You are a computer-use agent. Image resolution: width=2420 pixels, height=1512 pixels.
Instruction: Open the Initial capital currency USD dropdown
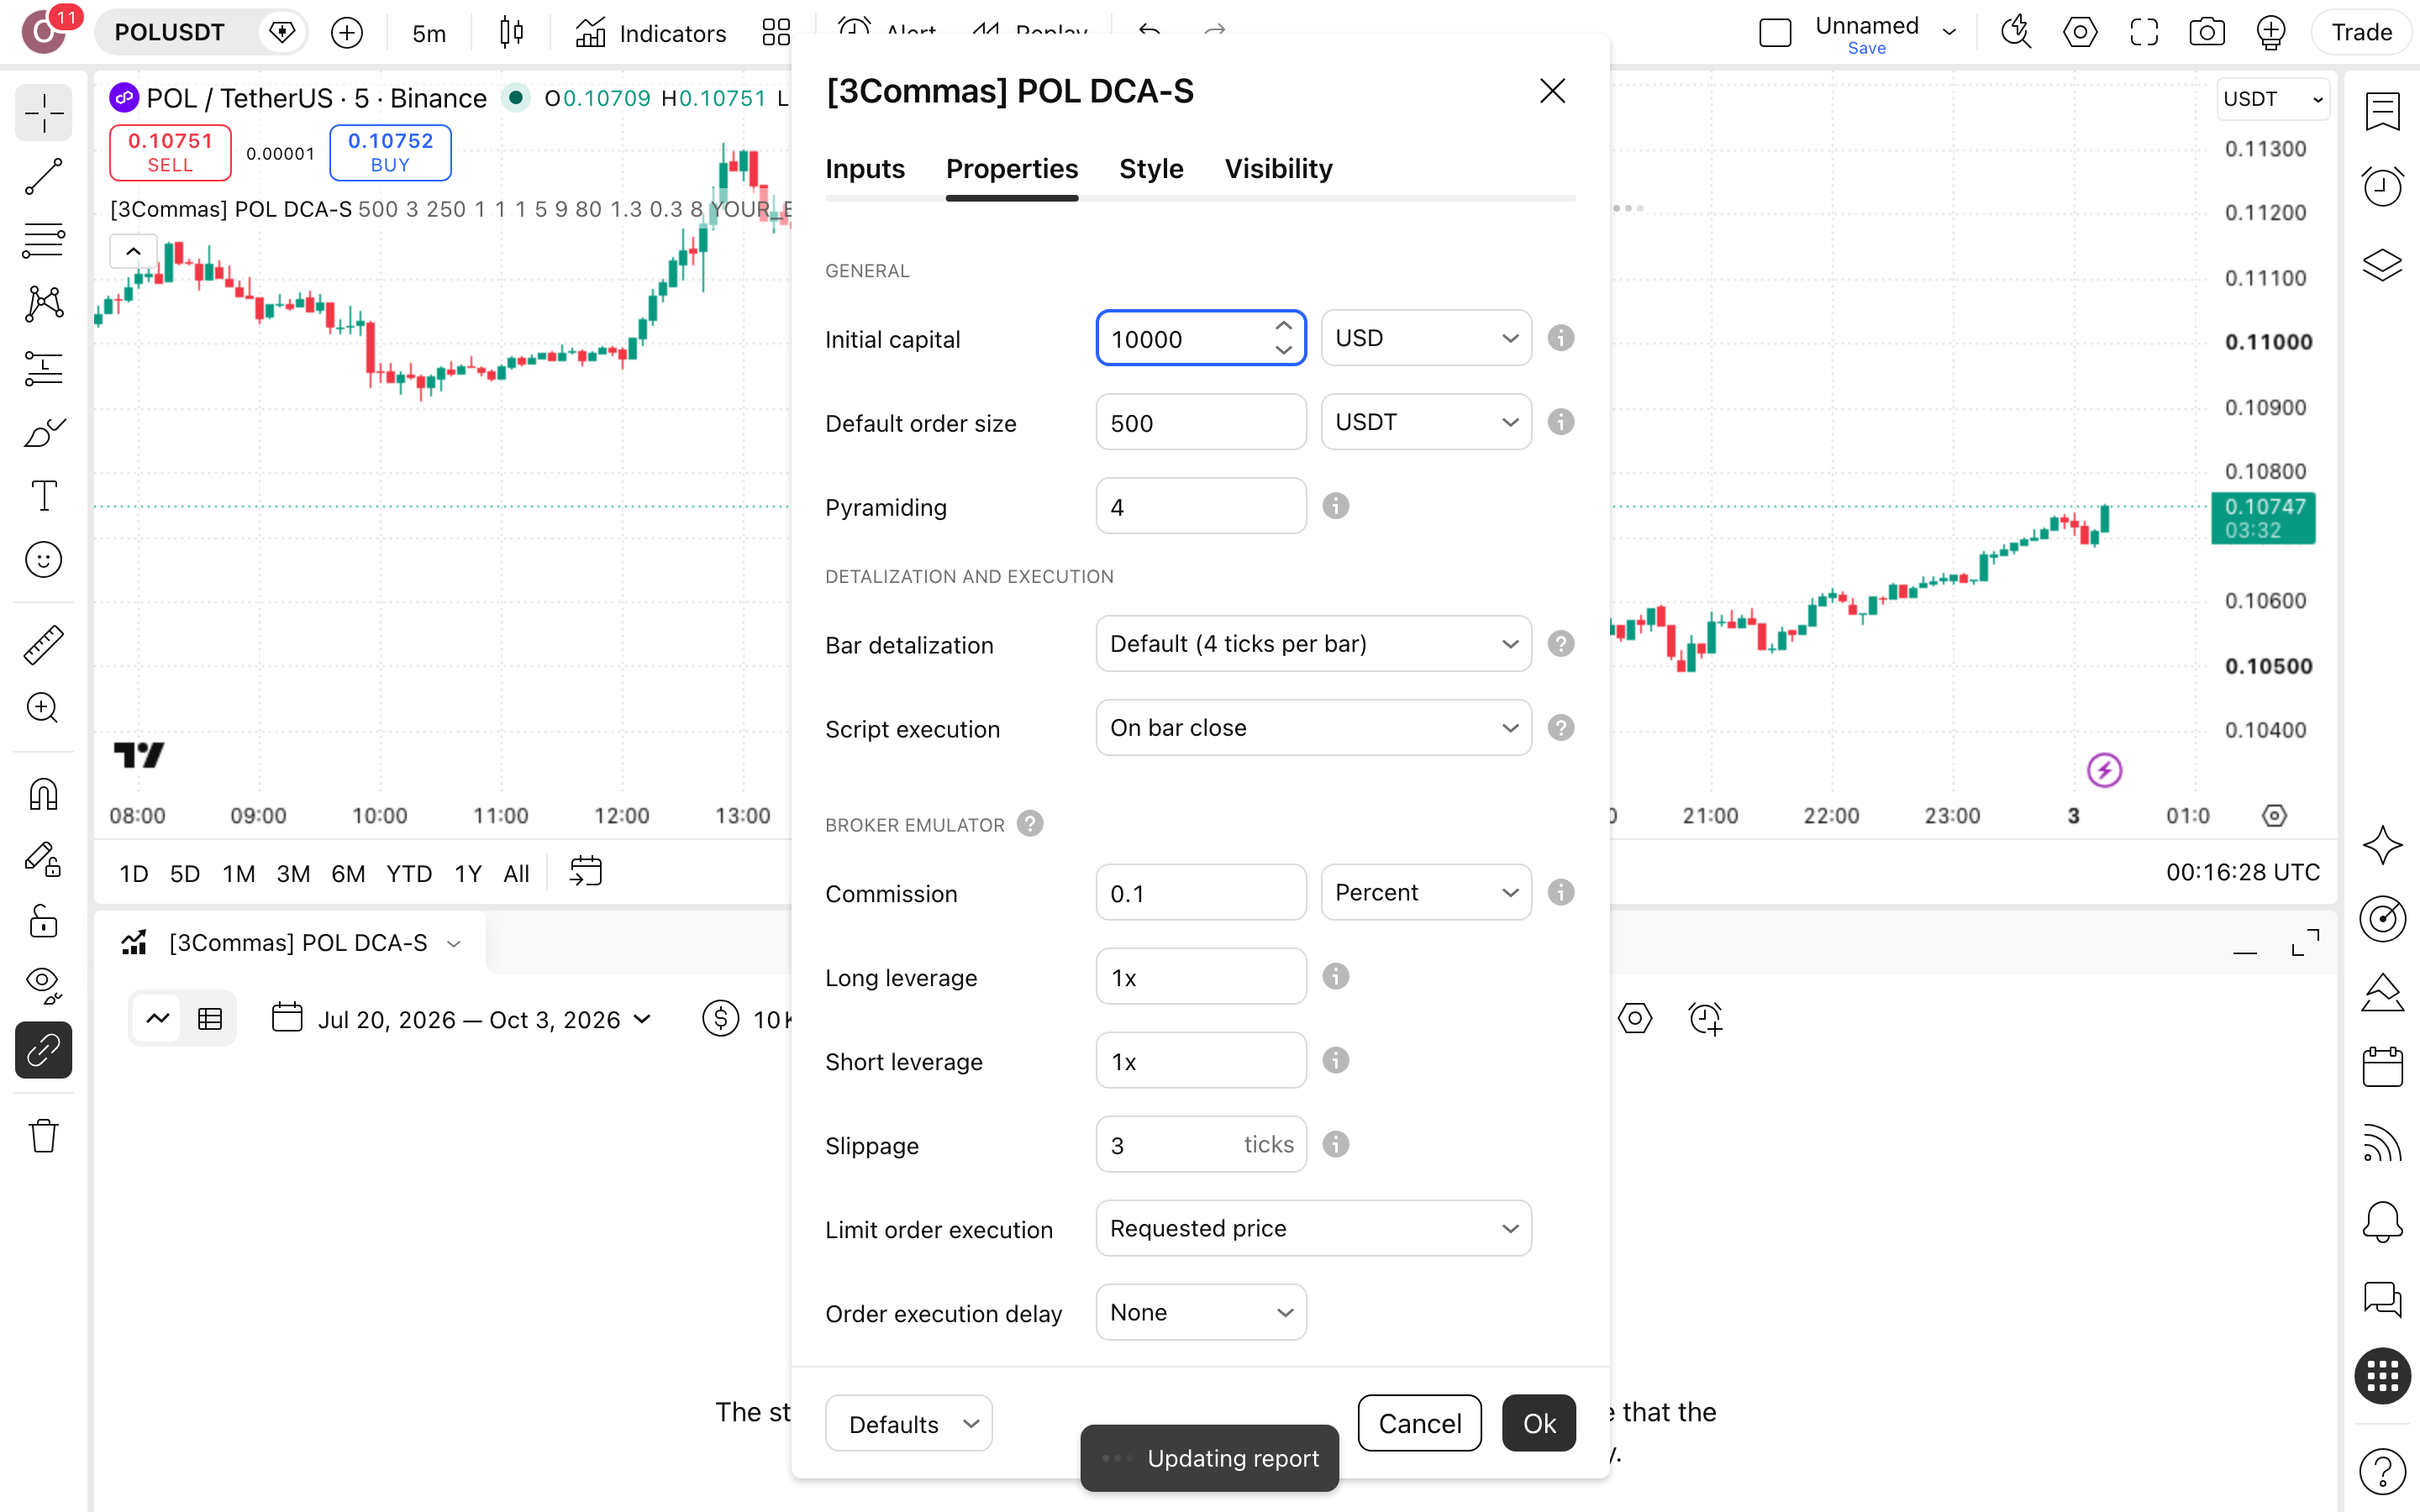(1426, 338)
